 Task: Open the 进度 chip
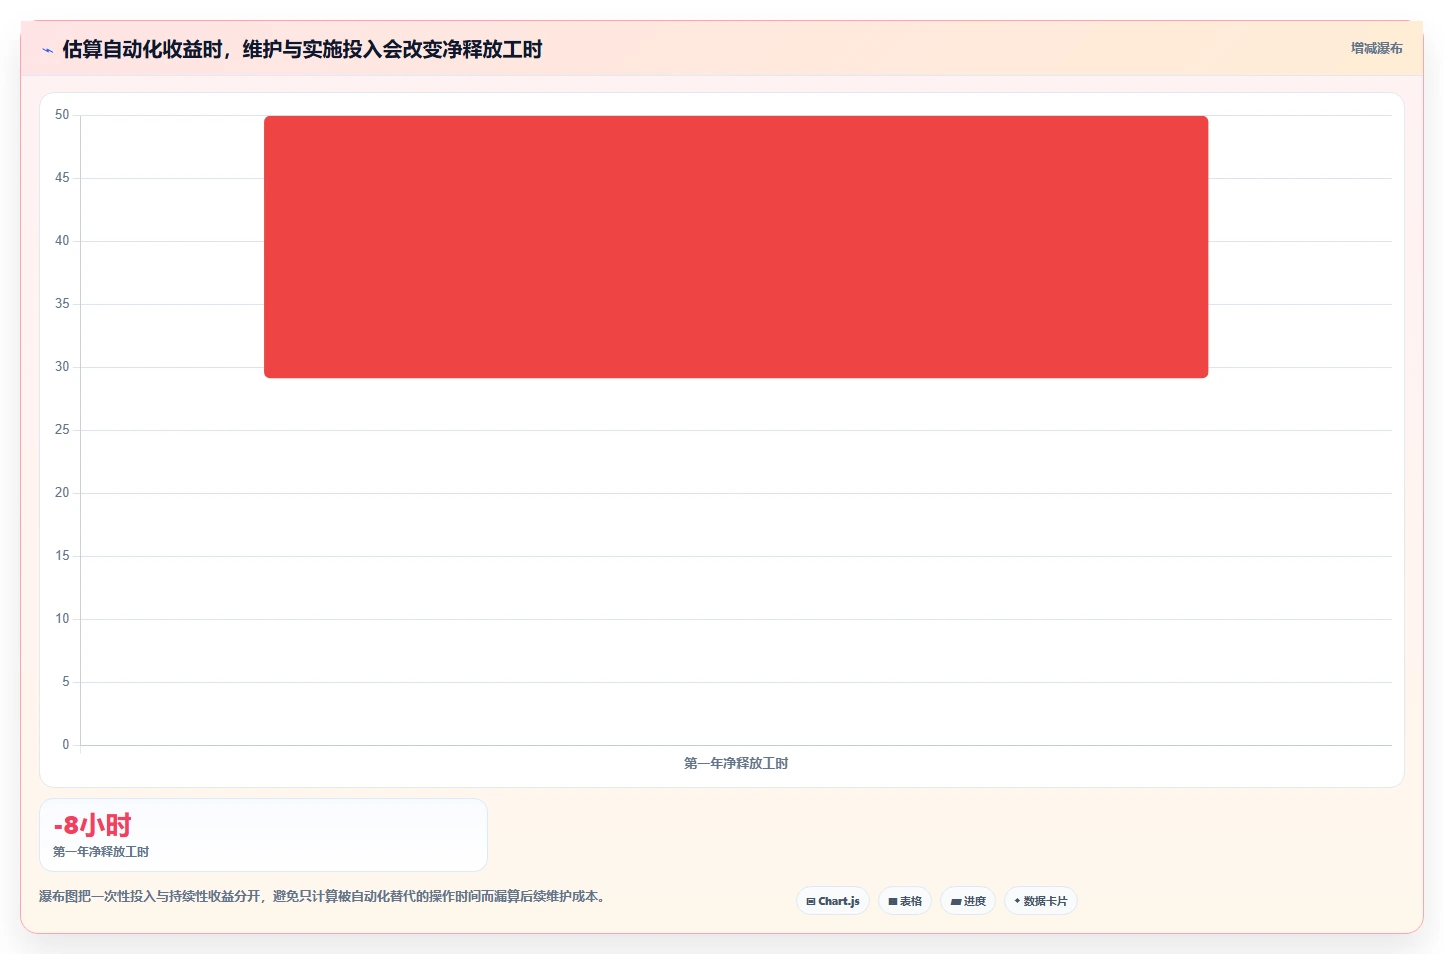968,901
